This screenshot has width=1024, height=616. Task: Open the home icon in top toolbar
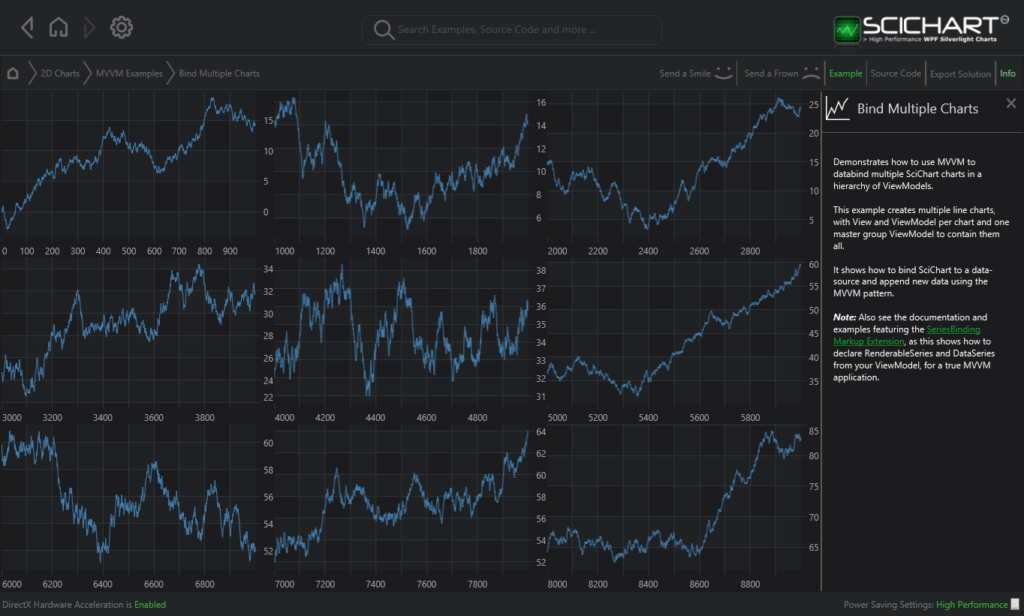click(x=58, y=27)
